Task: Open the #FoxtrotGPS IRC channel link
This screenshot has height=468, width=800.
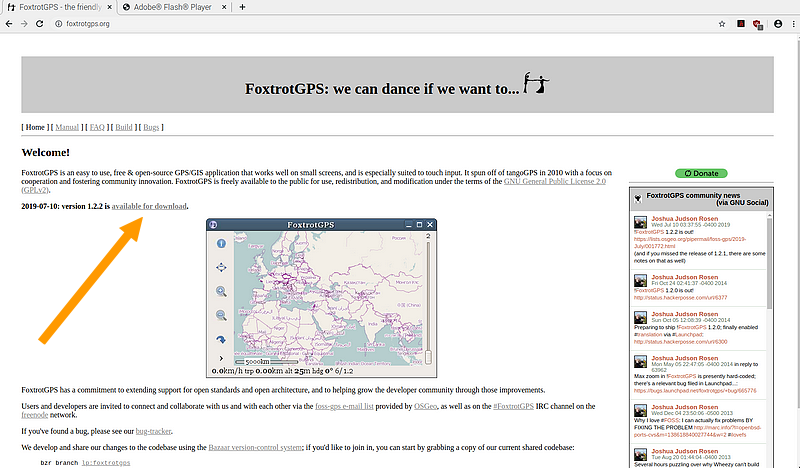Action: [x=513, y=406]
